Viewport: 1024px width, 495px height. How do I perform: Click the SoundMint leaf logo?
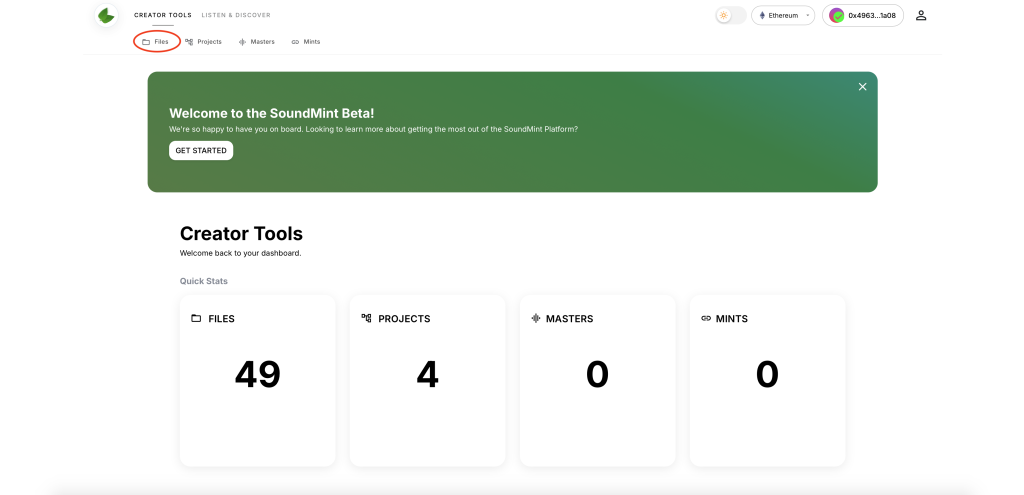click(106, 15)
